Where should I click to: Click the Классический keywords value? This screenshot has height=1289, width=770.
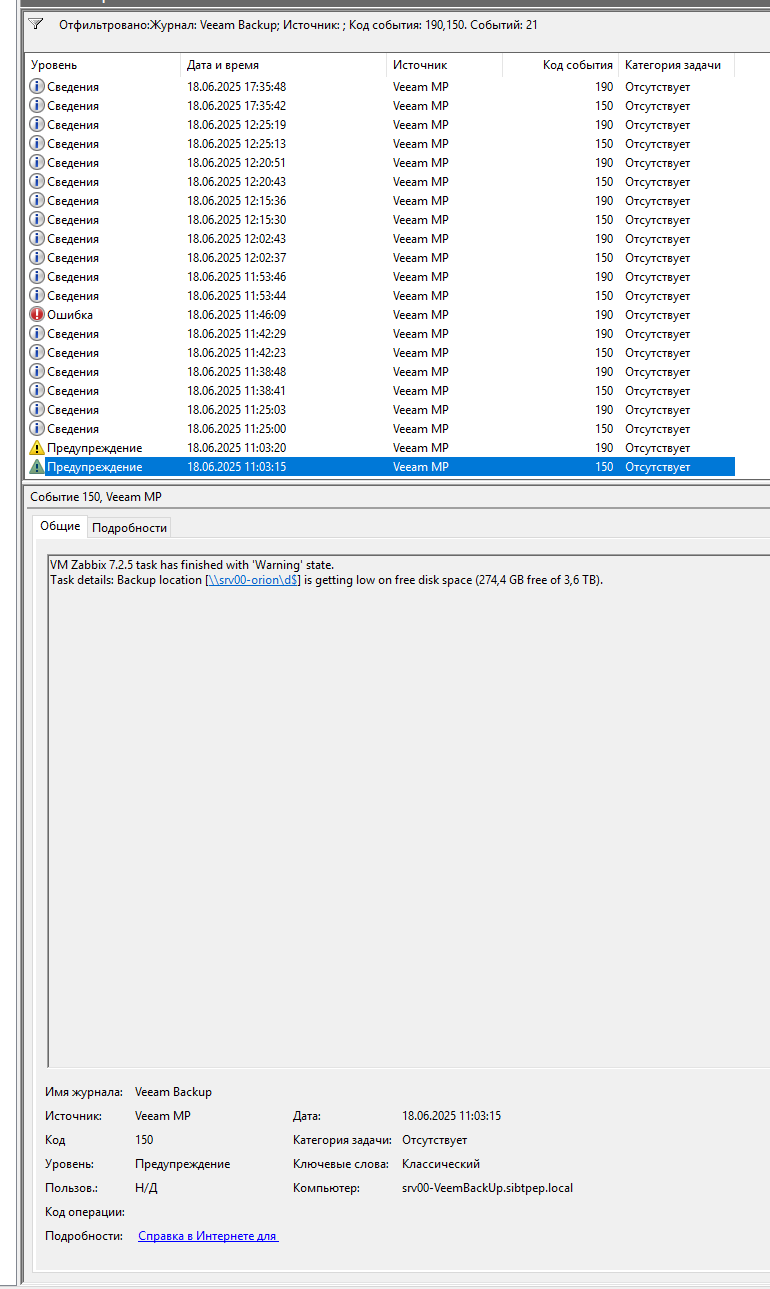click(x=441, y=1164)
